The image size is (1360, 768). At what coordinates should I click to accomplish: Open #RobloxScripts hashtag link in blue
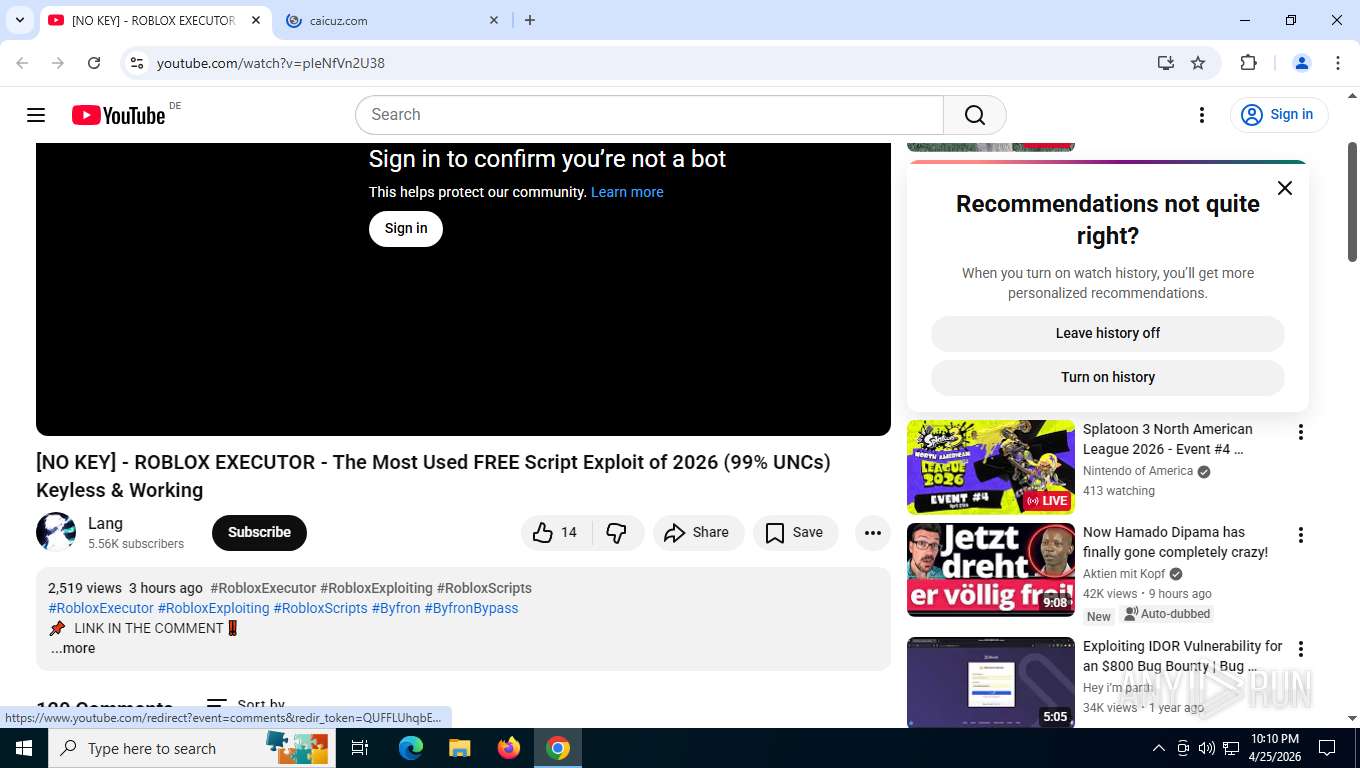point(320,608)
